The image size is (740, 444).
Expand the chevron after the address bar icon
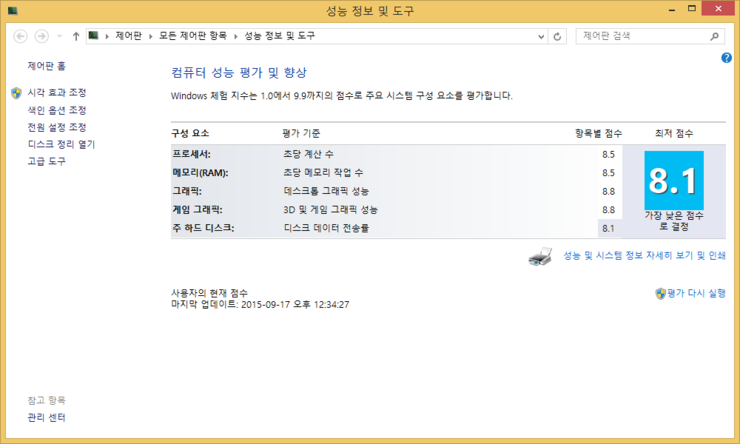107,36
